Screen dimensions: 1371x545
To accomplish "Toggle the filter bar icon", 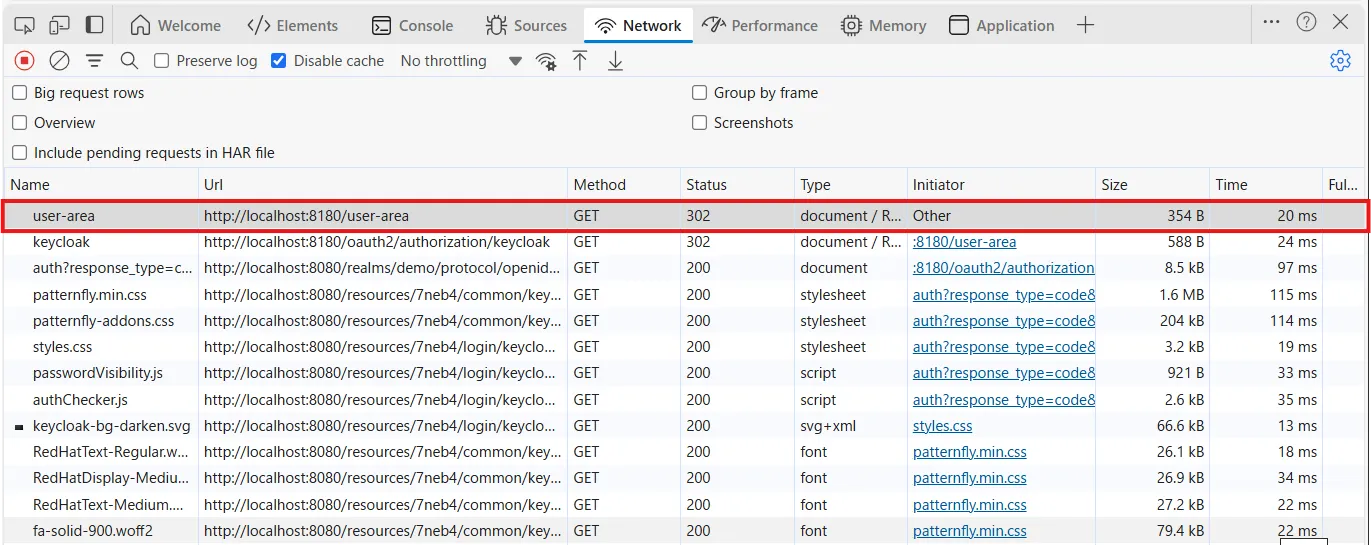I will [x=94, y=61].
